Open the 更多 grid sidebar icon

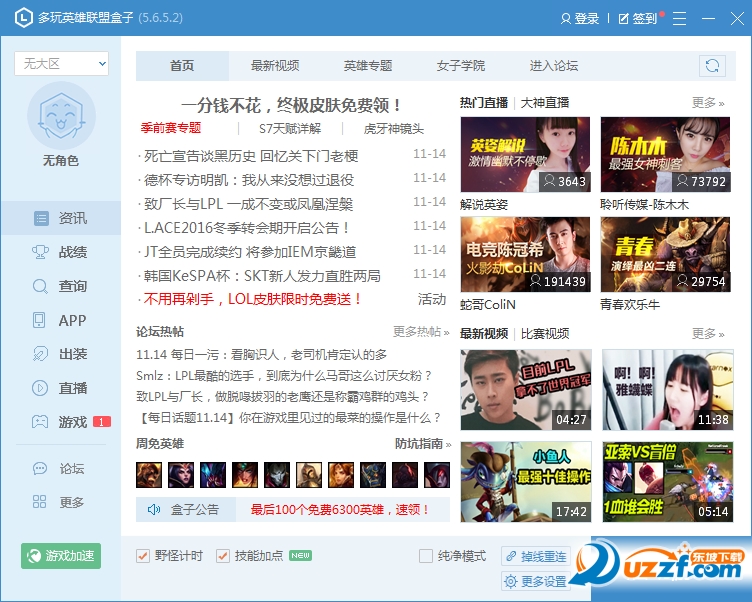click(39, 502)
